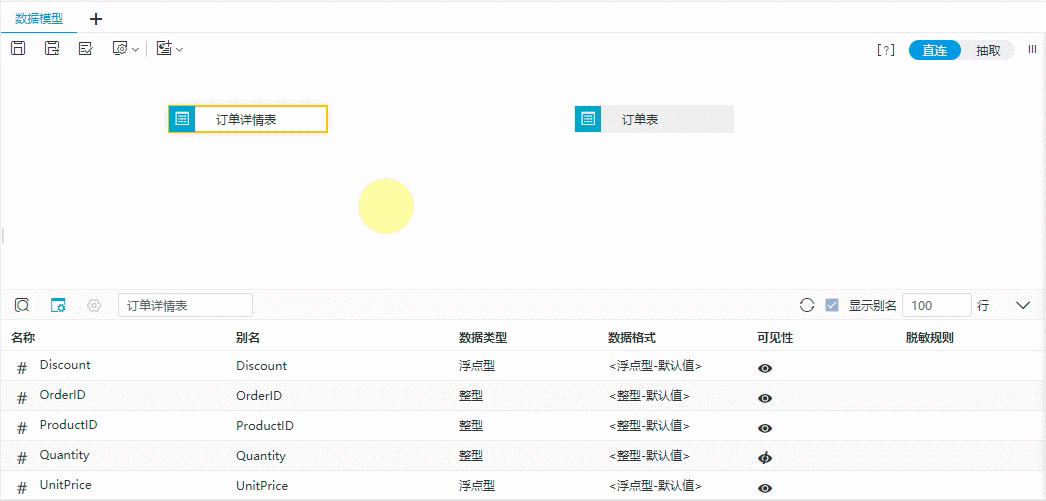Open data format <浮点型-默认值> for UnitPrice
Image resolution: width=1046 pixels, height=501 pixels.
pos(654,486)
